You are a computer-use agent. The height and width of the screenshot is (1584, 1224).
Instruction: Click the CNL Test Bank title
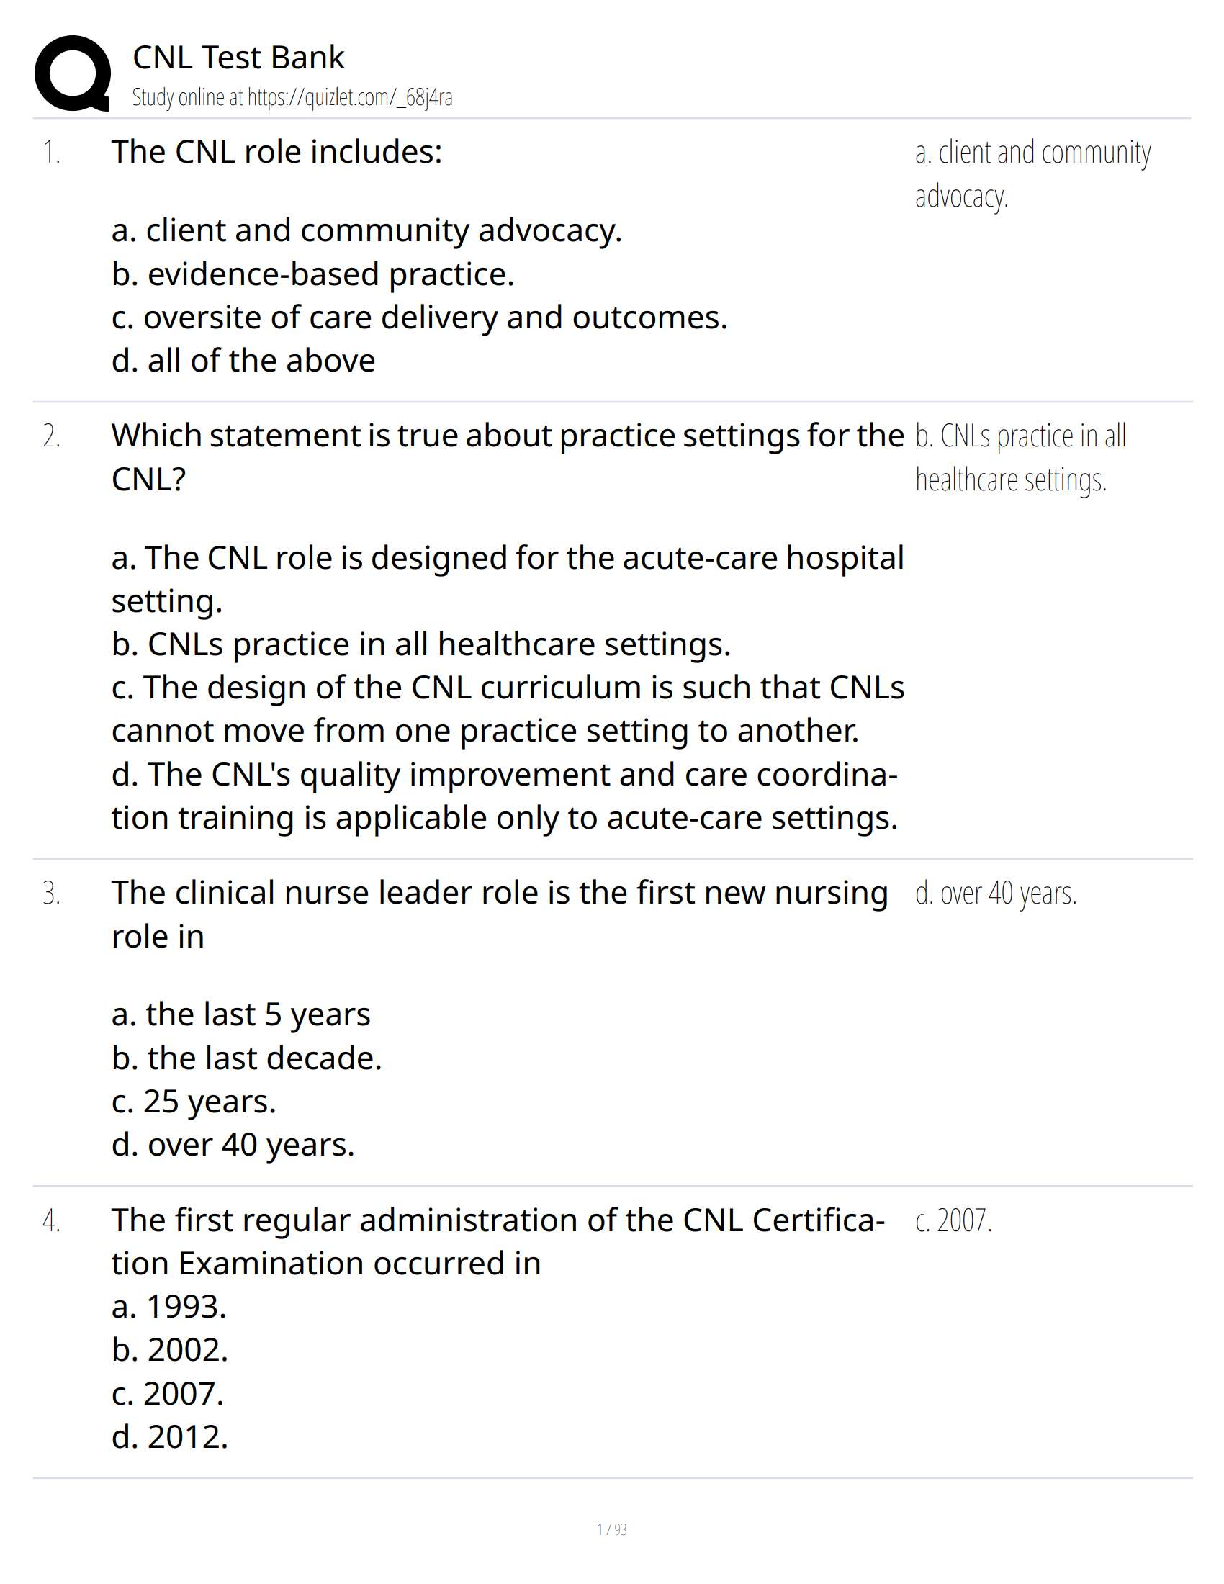click(x=238, y=57)
